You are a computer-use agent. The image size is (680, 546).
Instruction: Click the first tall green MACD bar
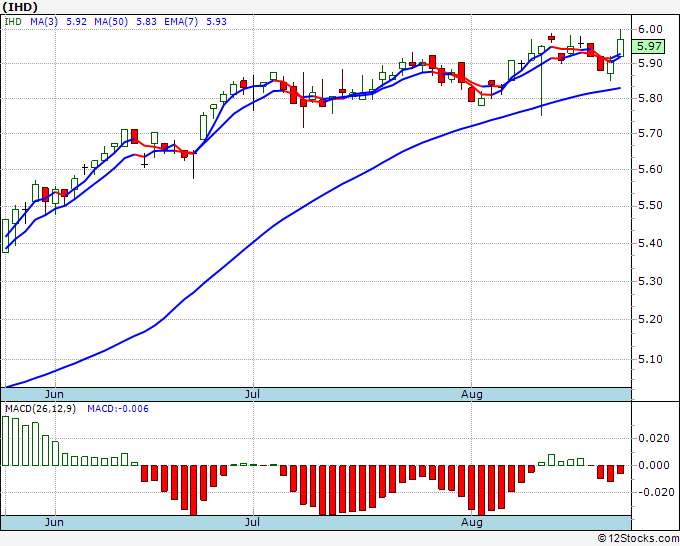6,441
